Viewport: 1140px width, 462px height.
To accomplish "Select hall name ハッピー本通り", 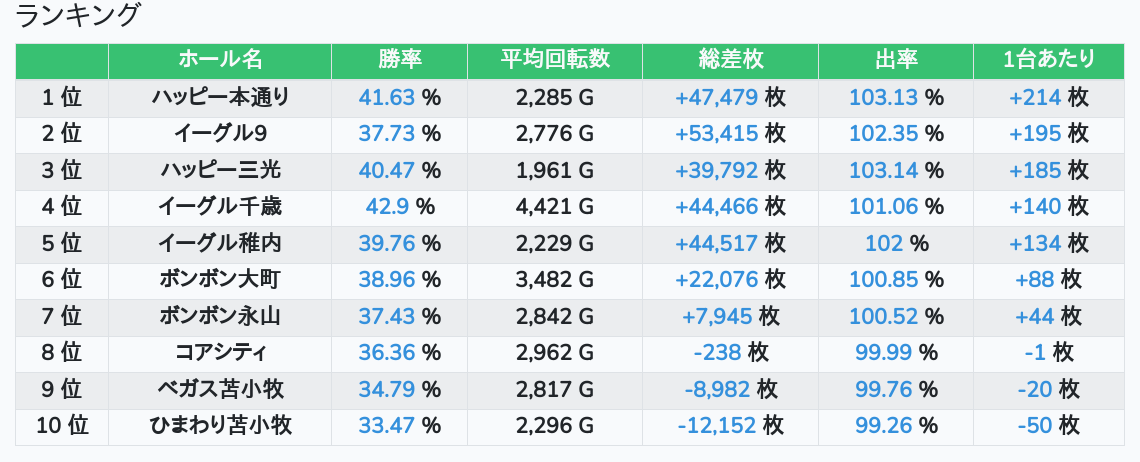I will point(220,97).
